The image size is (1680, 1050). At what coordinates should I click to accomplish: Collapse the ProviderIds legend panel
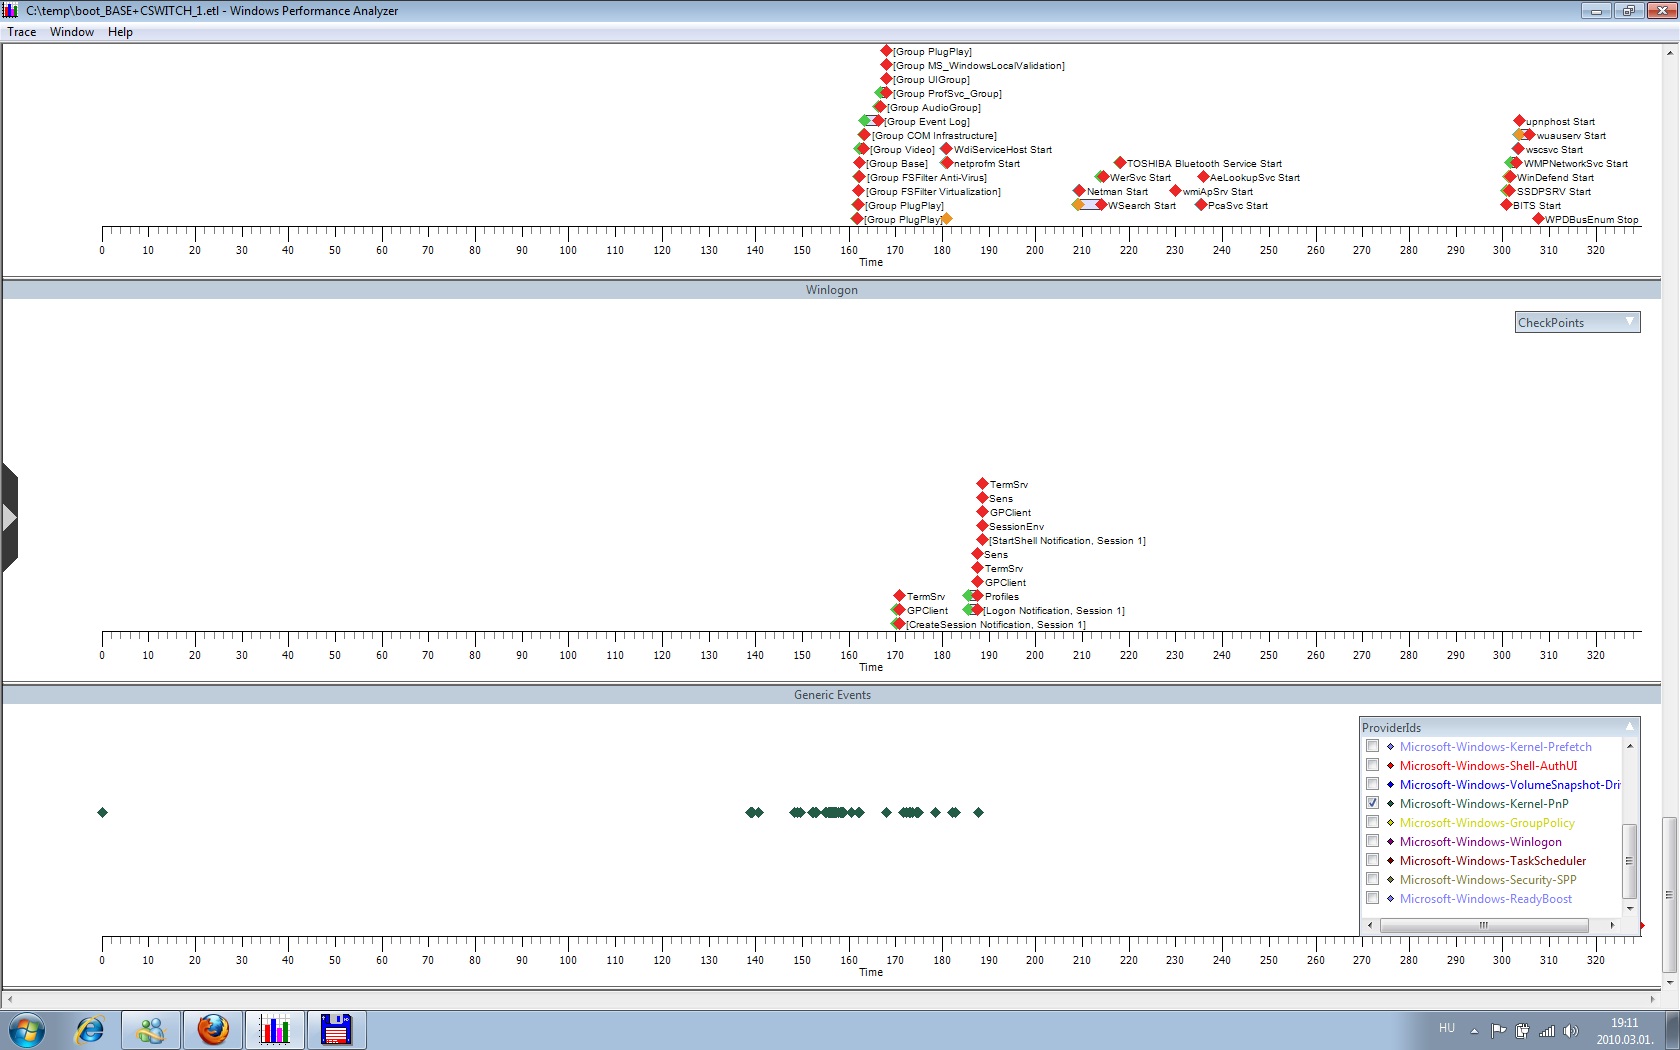(1629, 727)
